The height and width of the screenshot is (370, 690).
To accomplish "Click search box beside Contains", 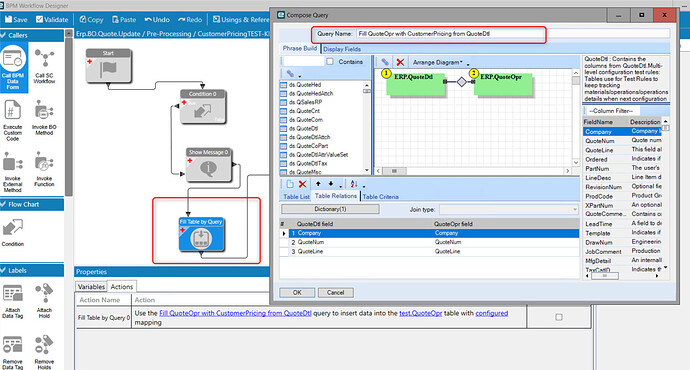I will [x=304, y=62].
